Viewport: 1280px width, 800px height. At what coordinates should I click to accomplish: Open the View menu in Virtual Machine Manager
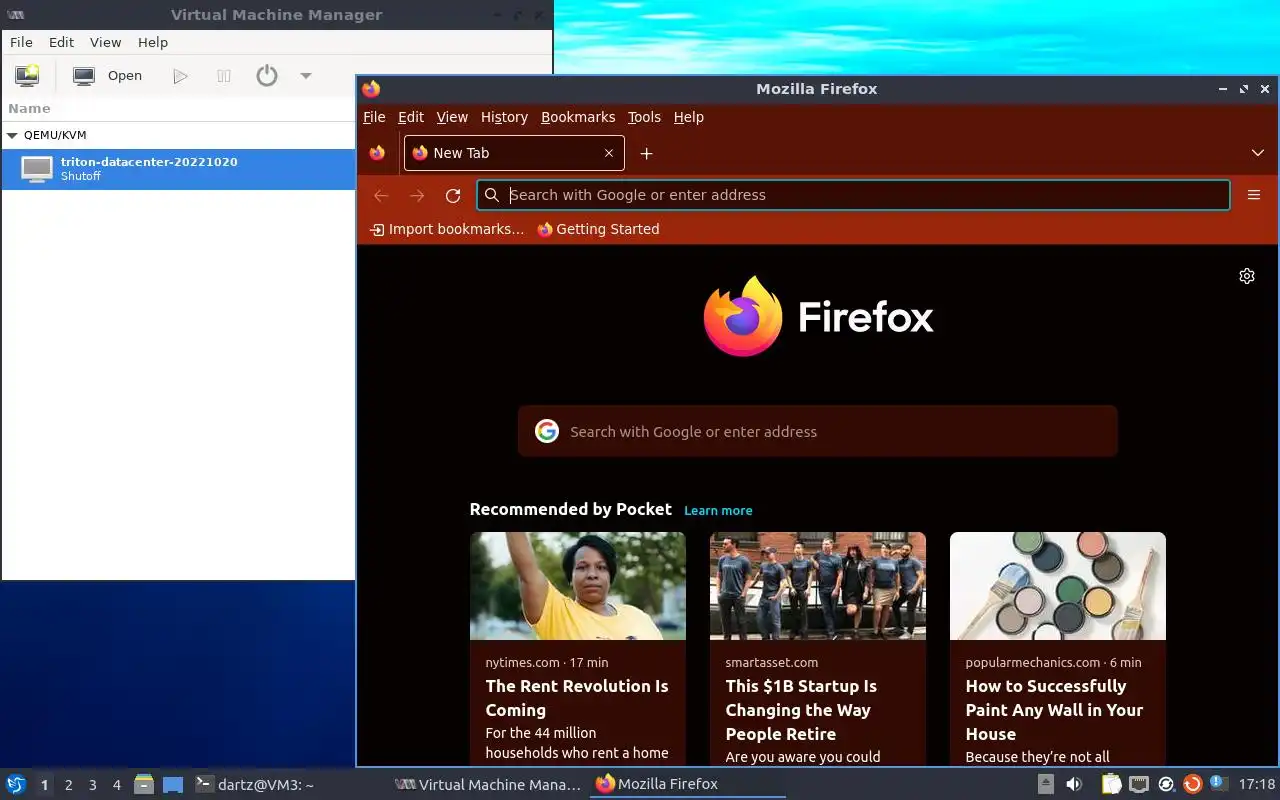click(105, 42)
